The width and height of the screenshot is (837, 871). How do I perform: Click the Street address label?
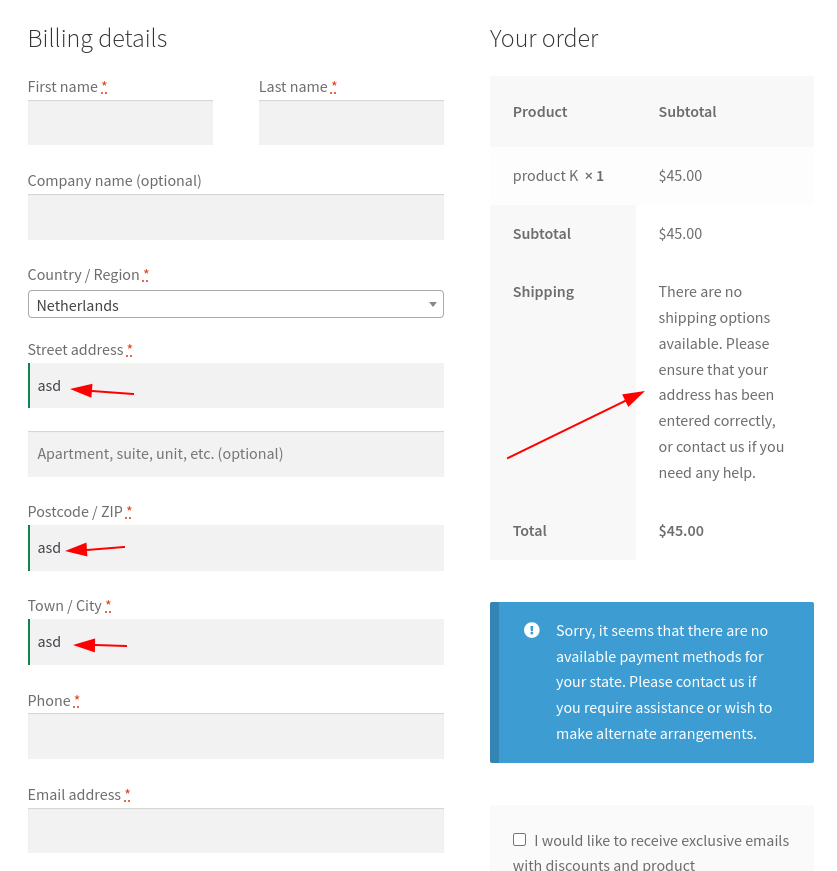[x=76, y=350]
